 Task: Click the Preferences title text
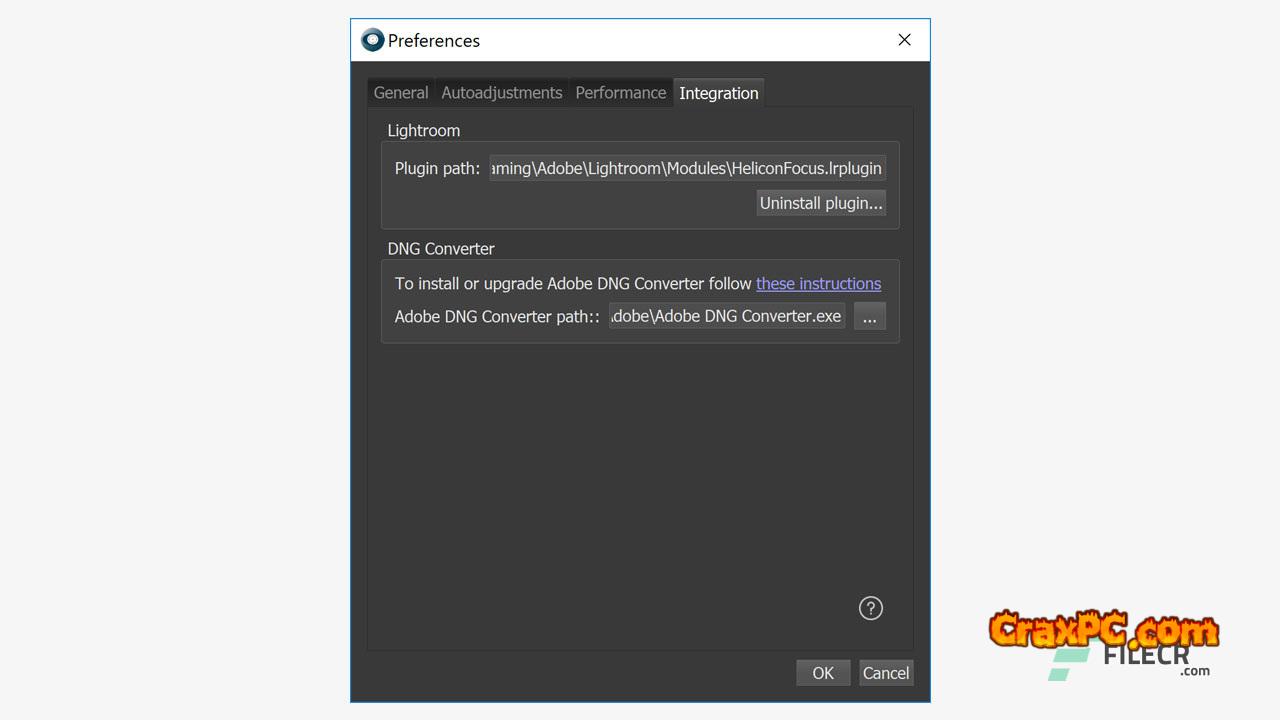point(434,41)
